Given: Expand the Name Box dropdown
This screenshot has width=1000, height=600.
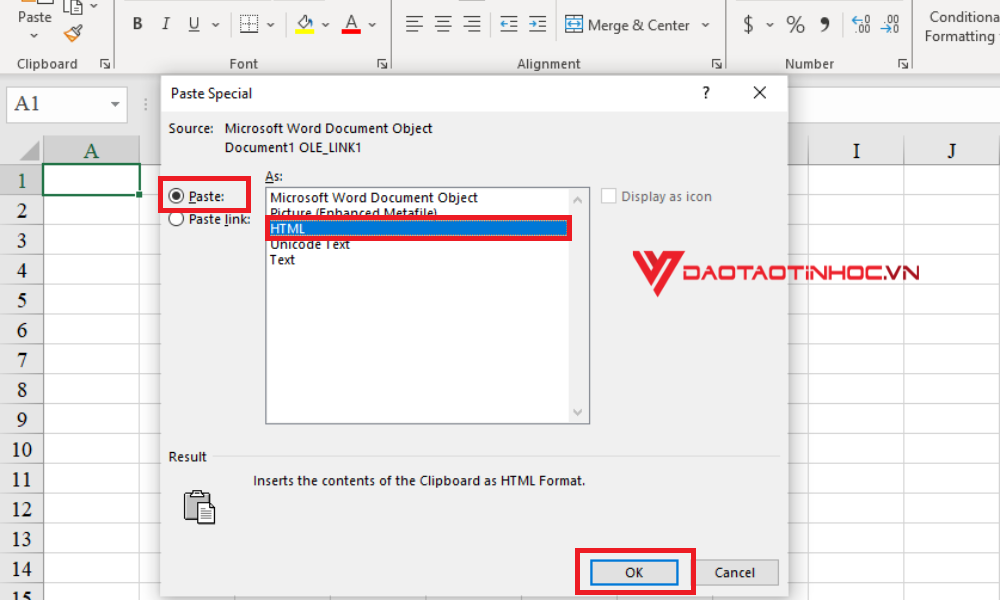Looking at the screenshot, I should click(115, 104).
